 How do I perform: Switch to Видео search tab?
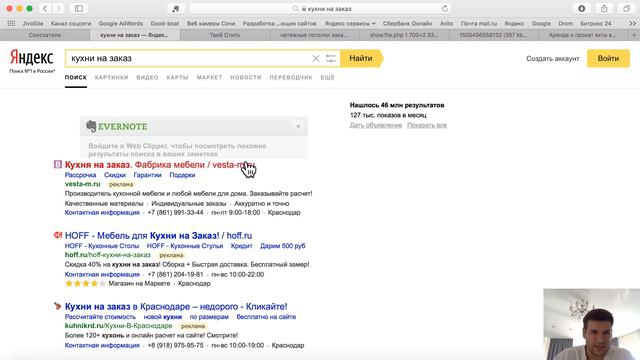(x=147, y=77)
